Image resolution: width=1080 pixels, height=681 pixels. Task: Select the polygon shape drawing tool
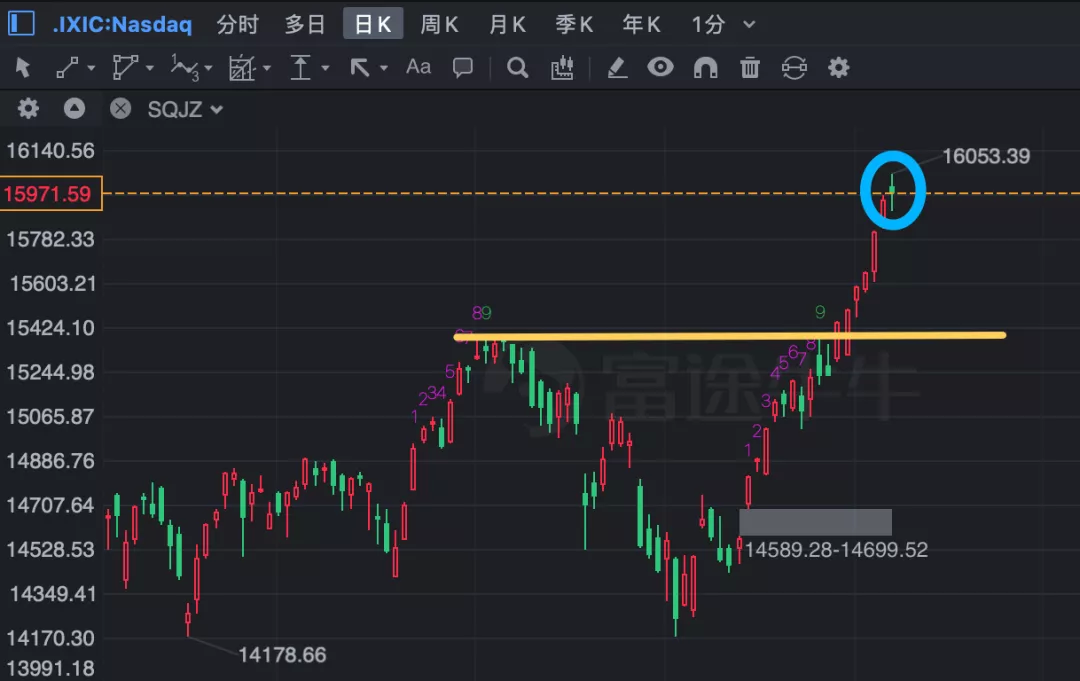pyautogui.click(x=125, y=67)
